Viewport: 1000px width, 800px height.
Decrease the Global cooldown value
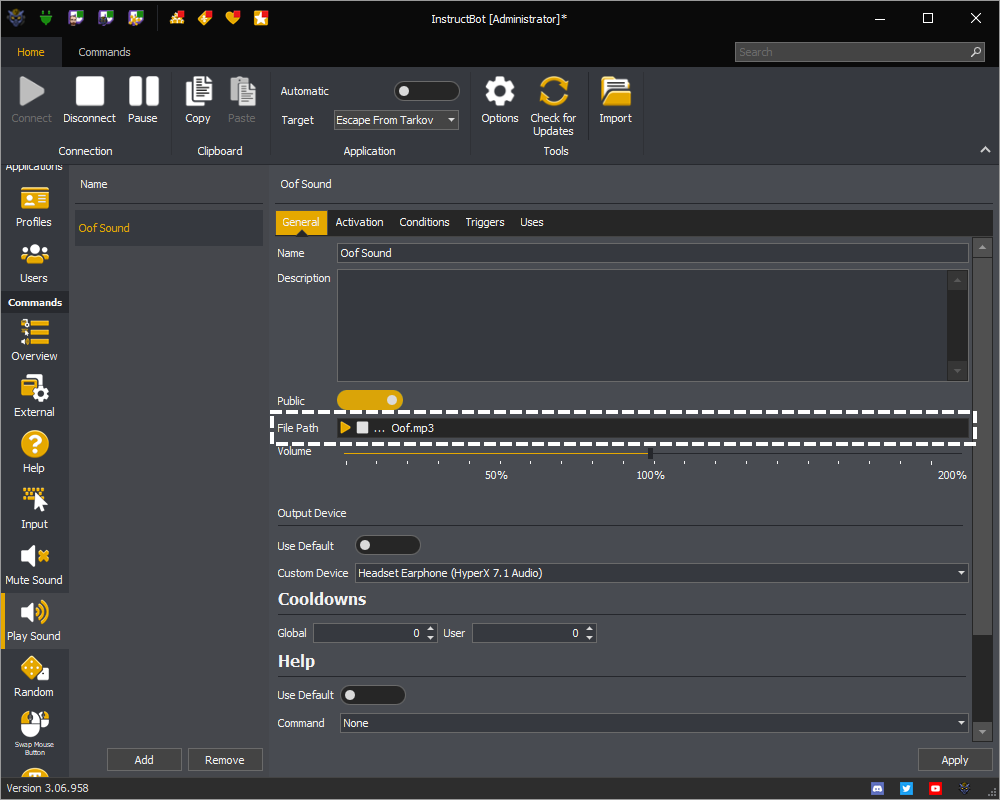tap(431, 637)
